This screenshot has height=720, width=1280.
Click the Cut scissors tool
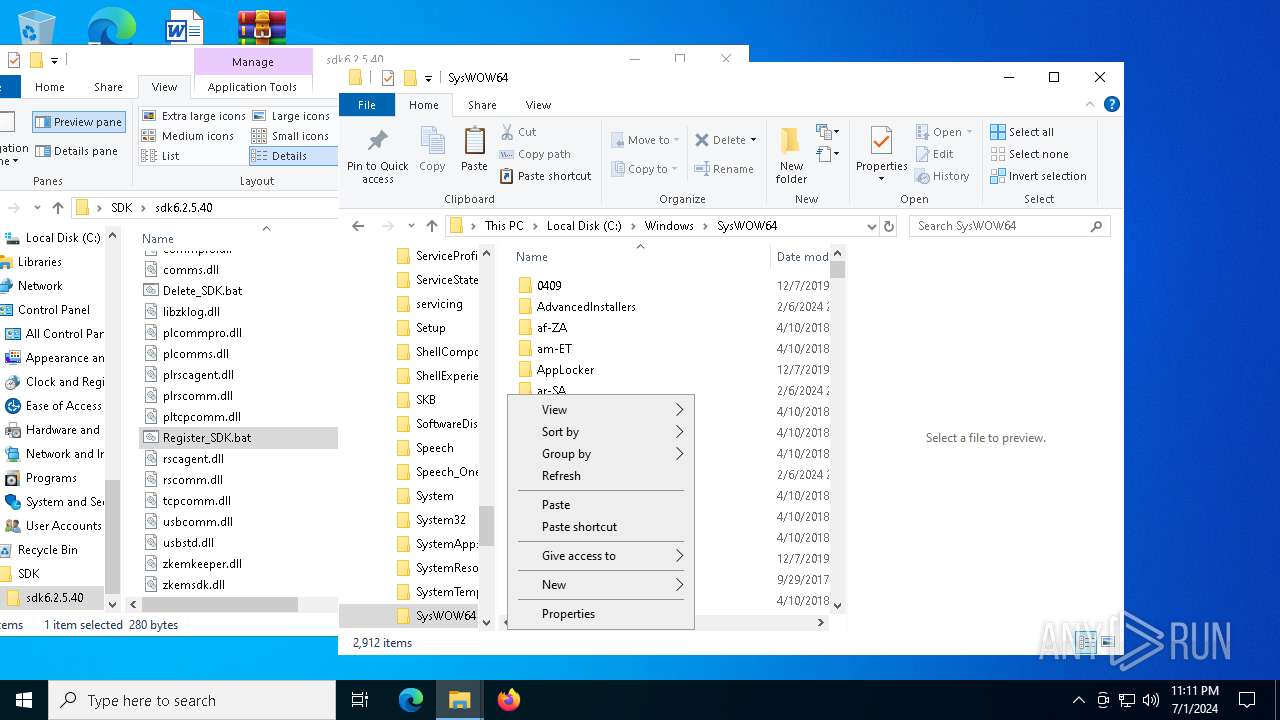point(519,132)
